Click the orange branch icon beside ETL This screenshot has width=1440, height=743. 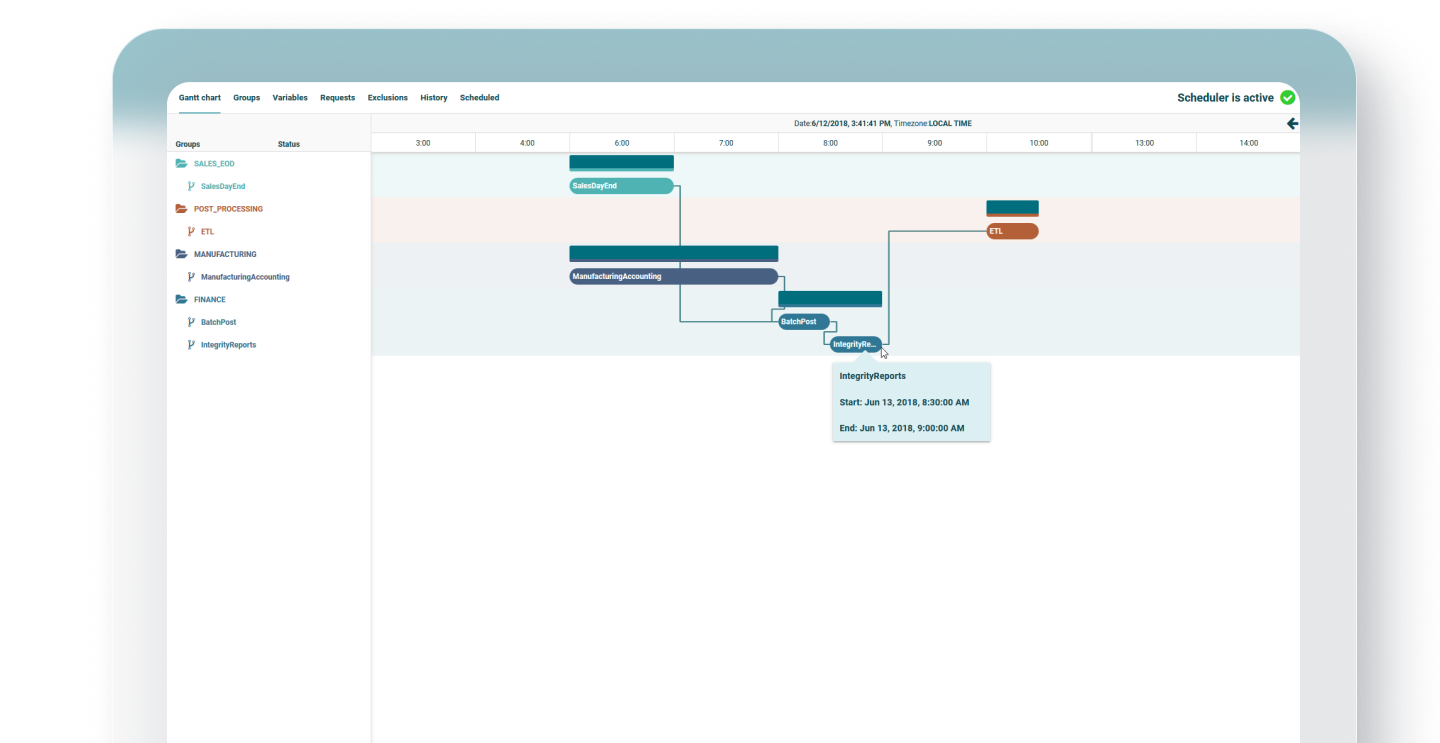[x=191, y=231]
